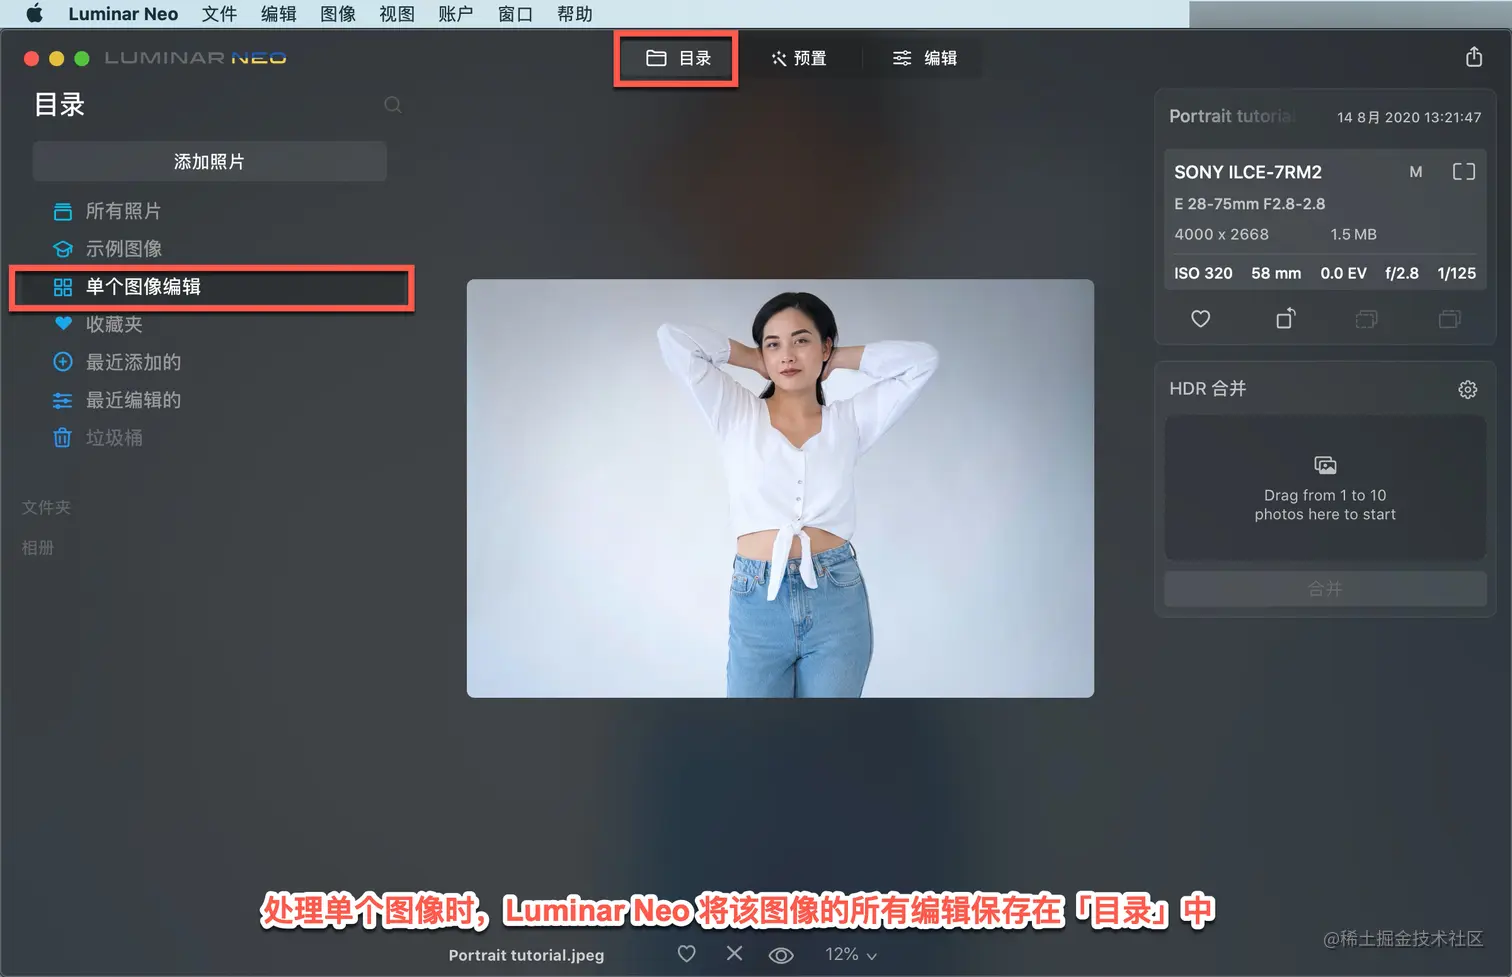This screenshot has width=1512, height=977.
Task: Click the 4000 x 2668 dimensions text
Action: tap(1221, 234)
